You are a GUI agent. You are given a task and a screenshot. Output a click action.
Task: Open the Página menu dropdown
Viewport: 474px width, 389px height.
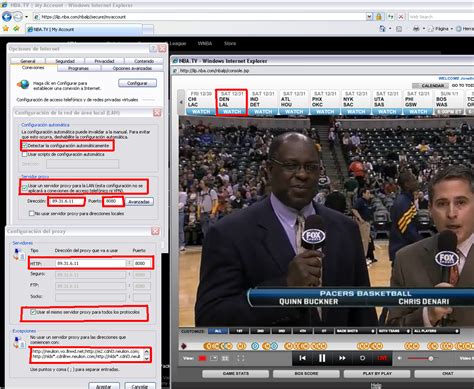point(441,29)
